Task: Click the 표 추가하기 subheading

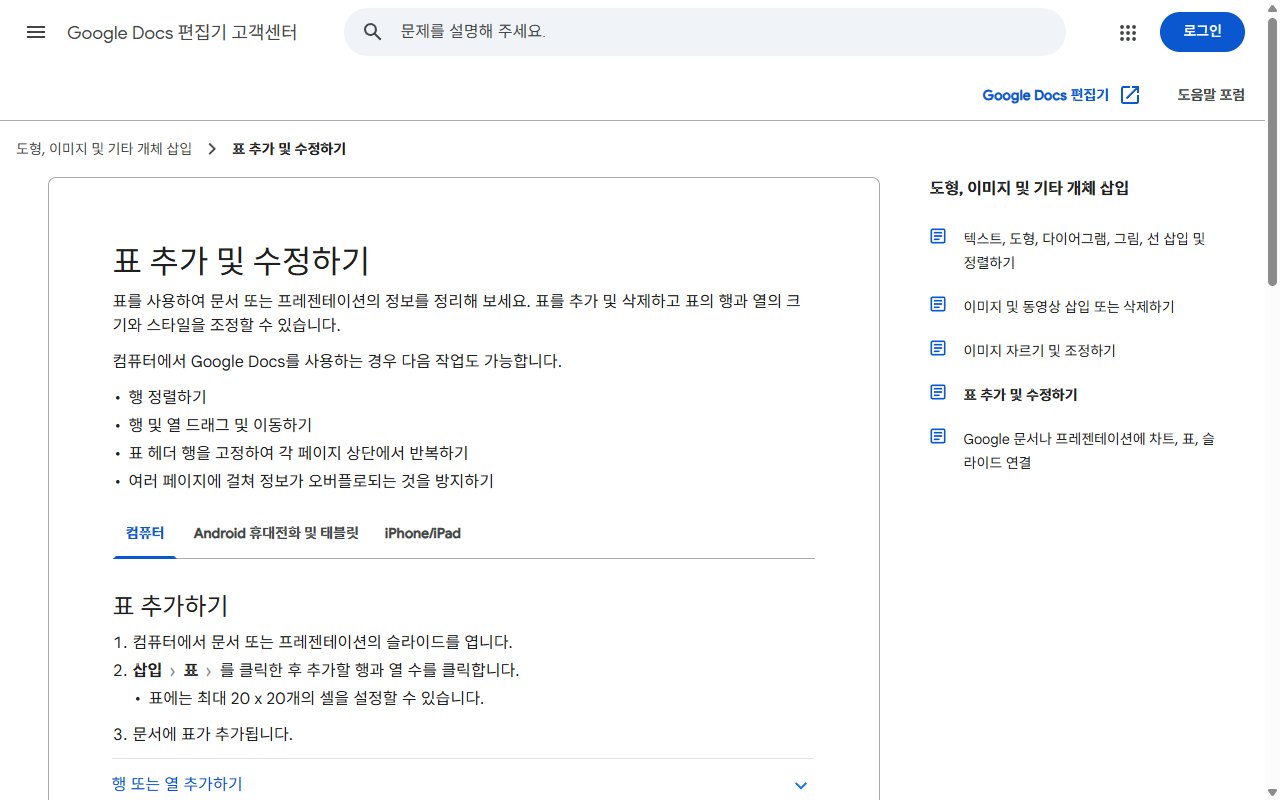Action: coord(171,605)
